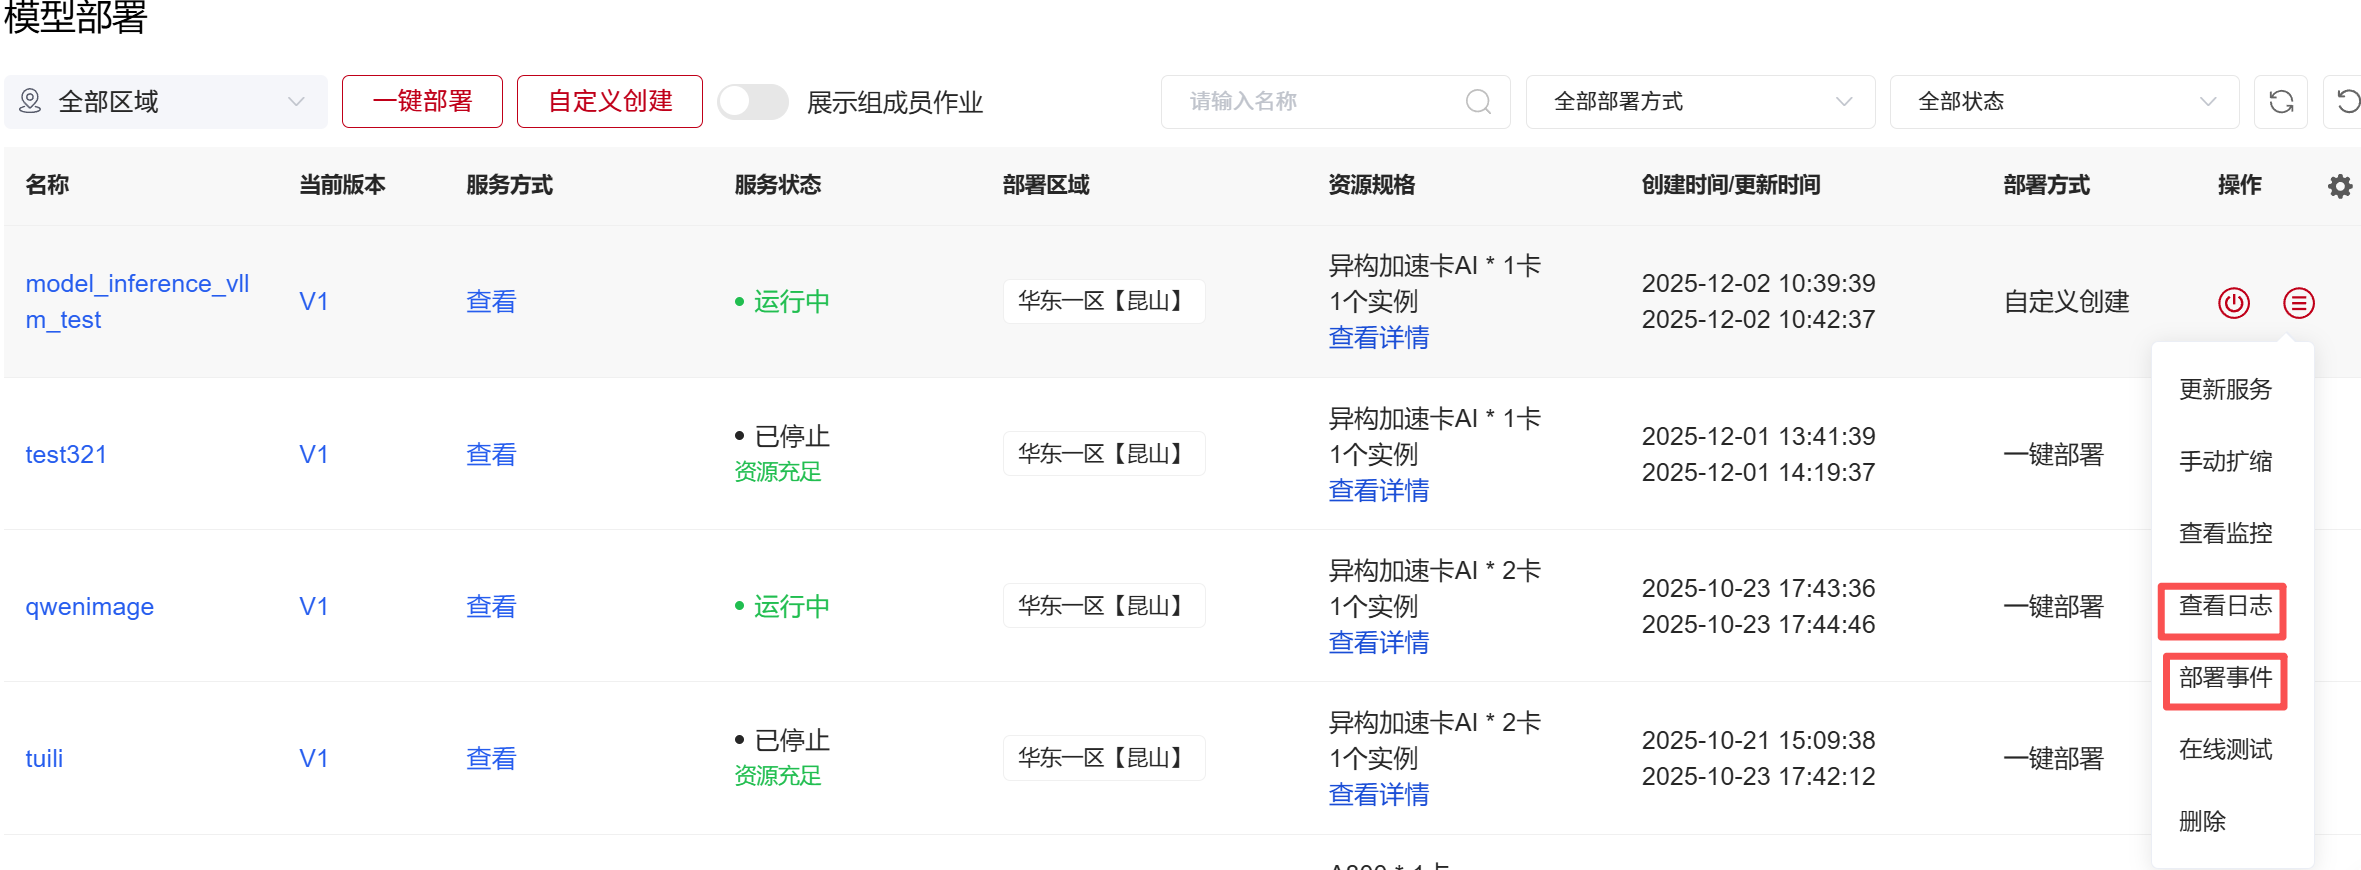Click the 一键部署 button
This screenshot has width=2361, height=870.
click(422, 102)
